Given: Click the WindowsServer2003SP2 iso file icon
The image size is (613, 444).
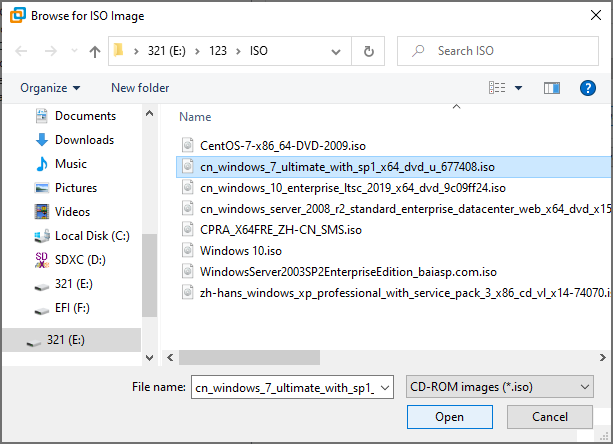Looking at the screenshot, I should tap(188, 272).
